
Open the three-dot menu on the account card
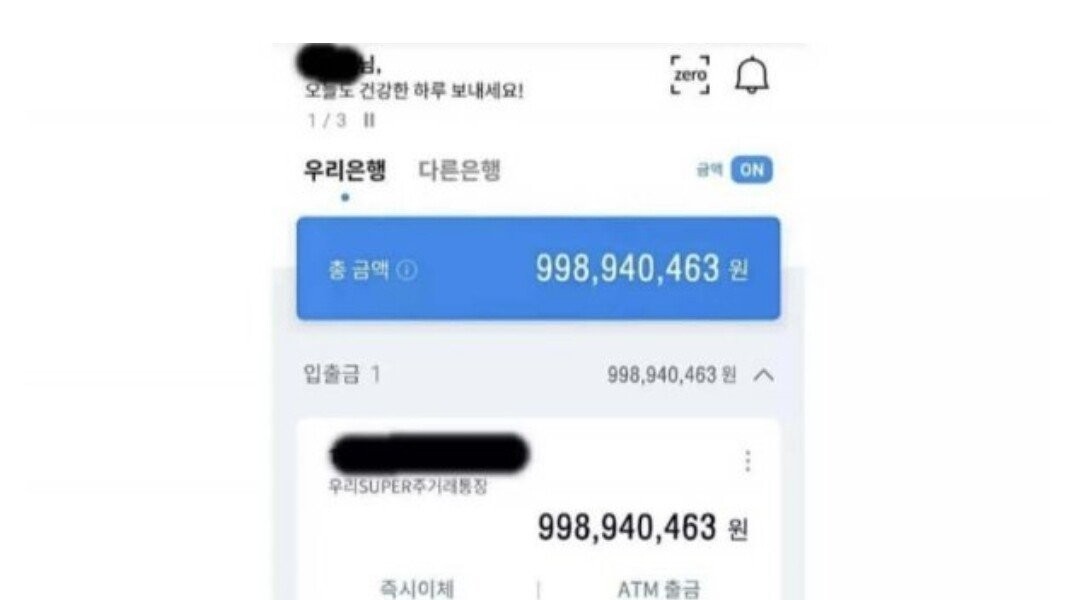[x=747, y=461]
